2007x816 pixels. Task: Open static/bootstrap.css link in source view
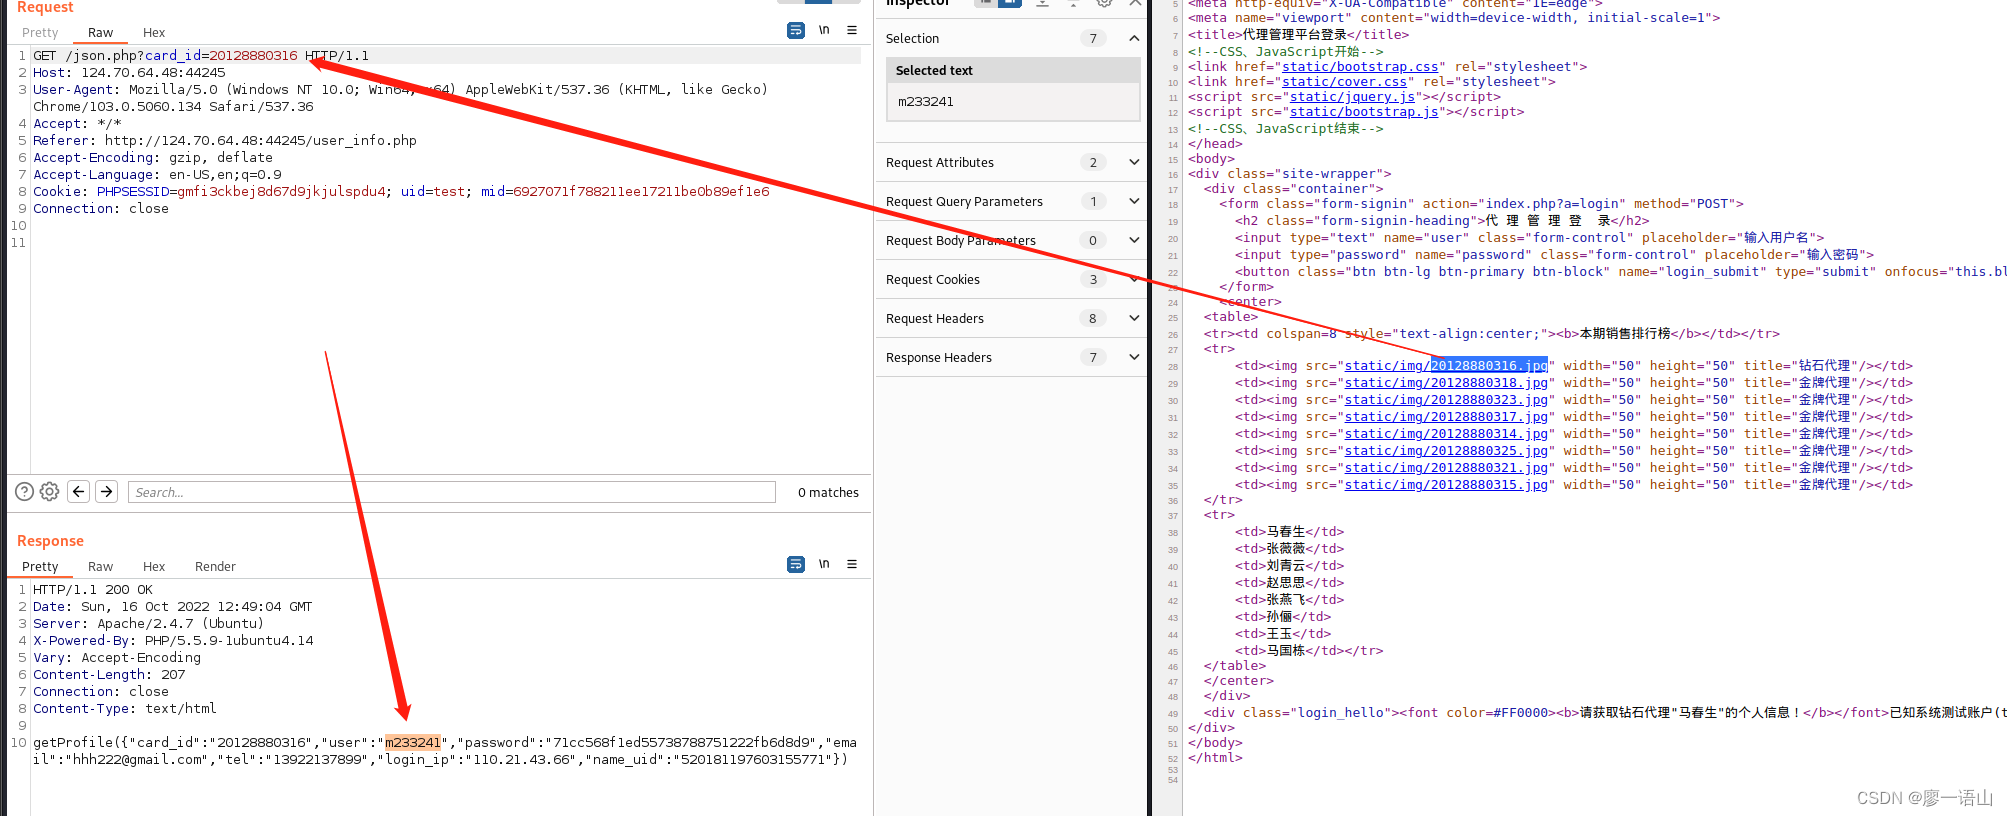point(1360,67)
